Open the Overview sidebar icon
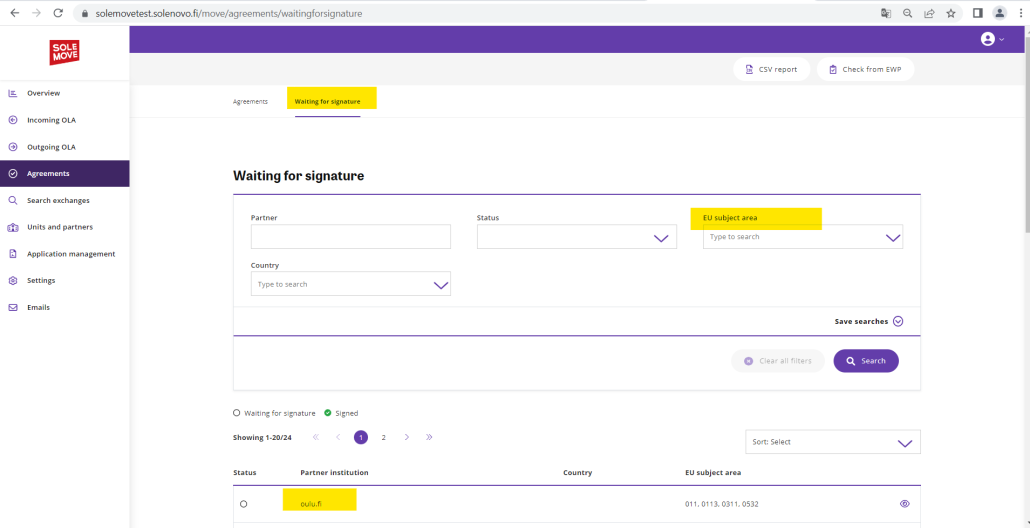The width and height of the screenshot is (1030, 528). point(12,93)
